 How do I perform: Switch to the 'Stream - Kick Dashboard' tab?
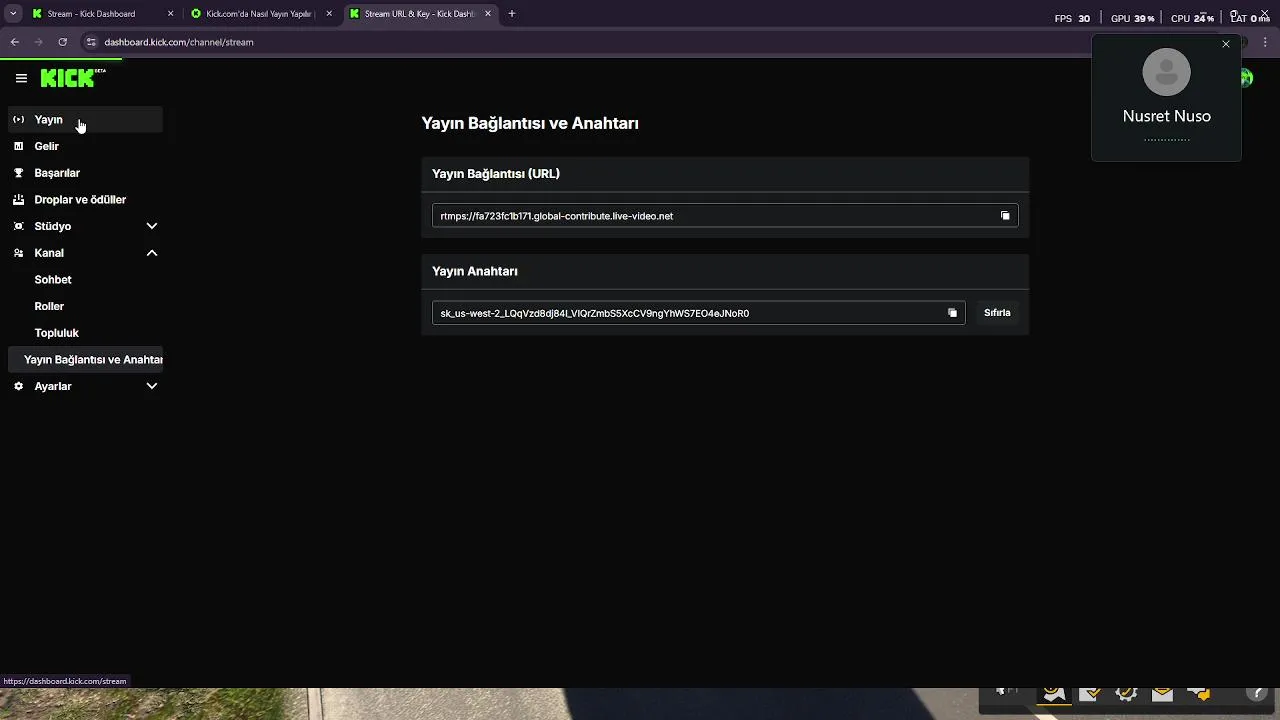[x=103, y=14]
